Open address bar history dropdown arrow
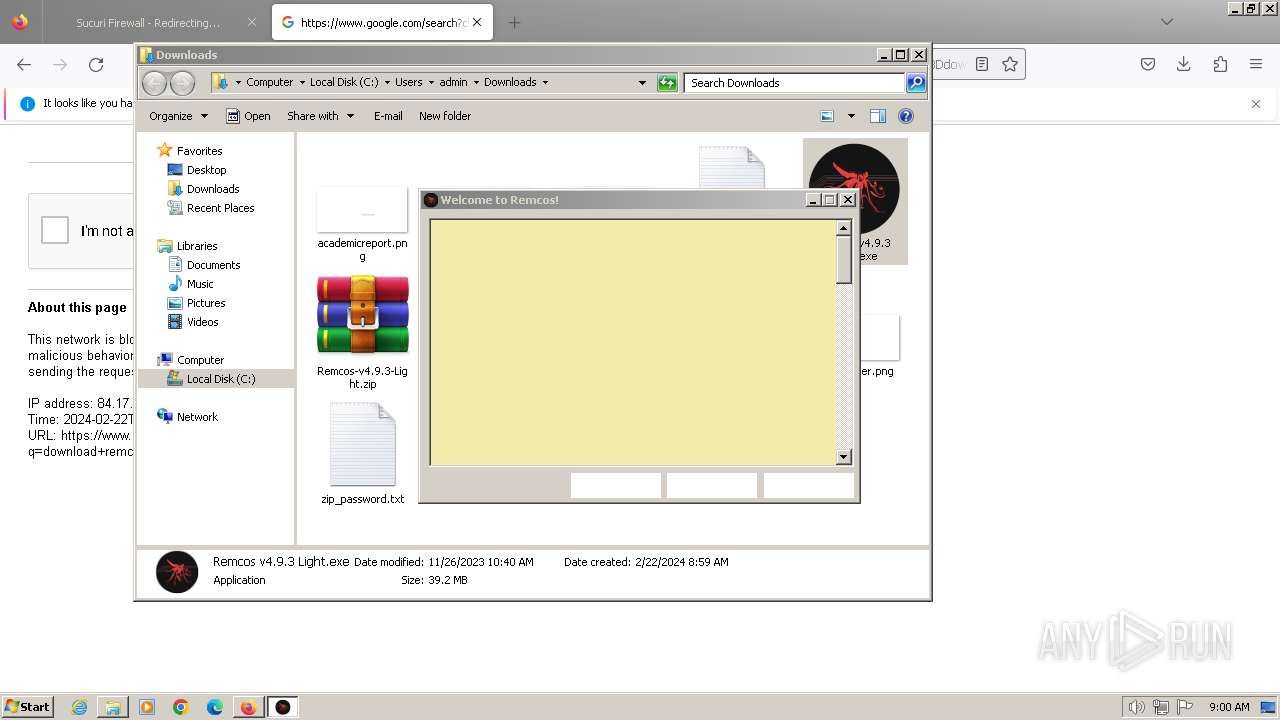Viewport: 1280px width, 720px height. point(642,83)
